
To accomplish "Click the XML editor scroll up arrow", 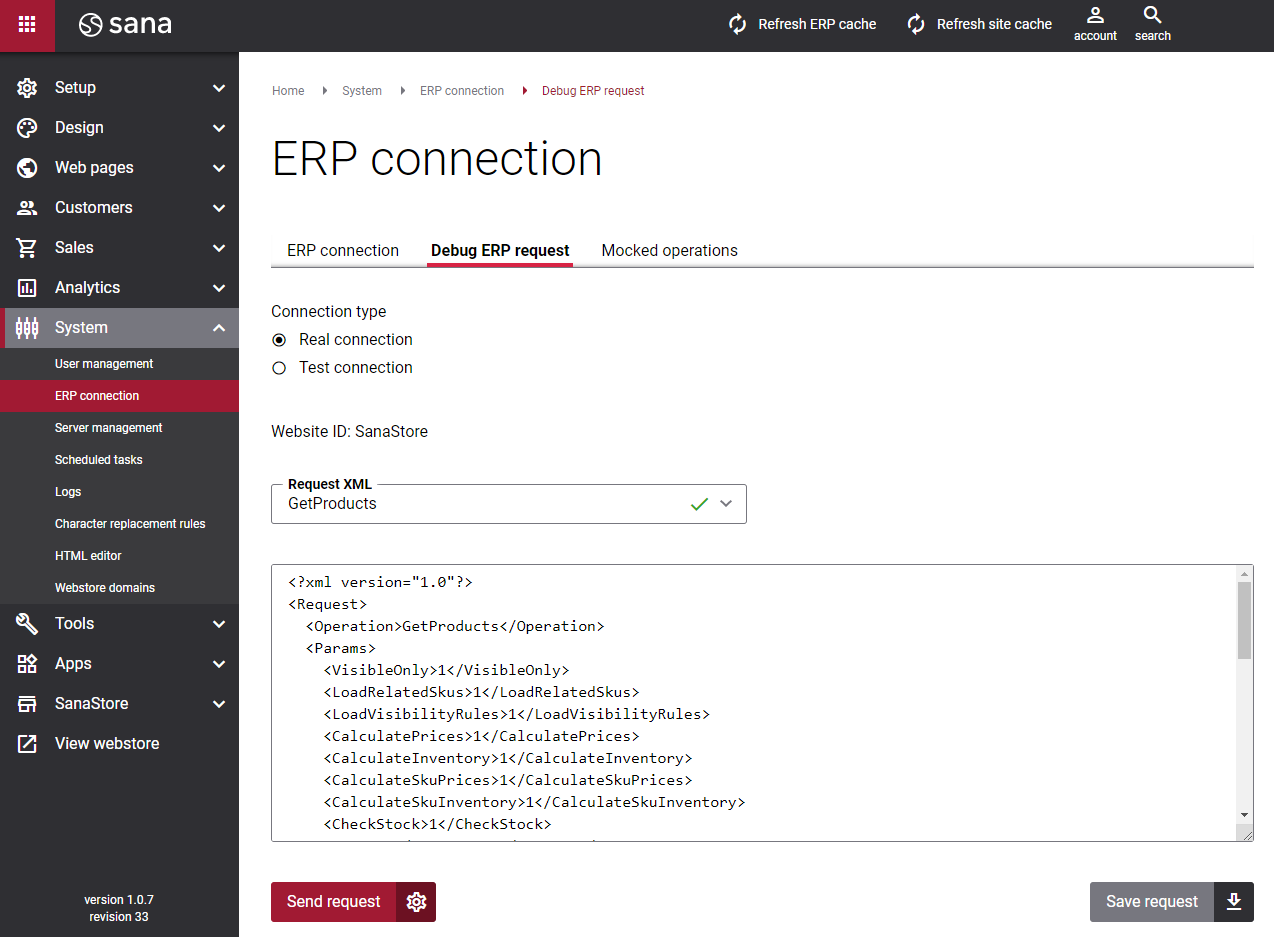I will pyautogui.click(x=1244, y=574).
